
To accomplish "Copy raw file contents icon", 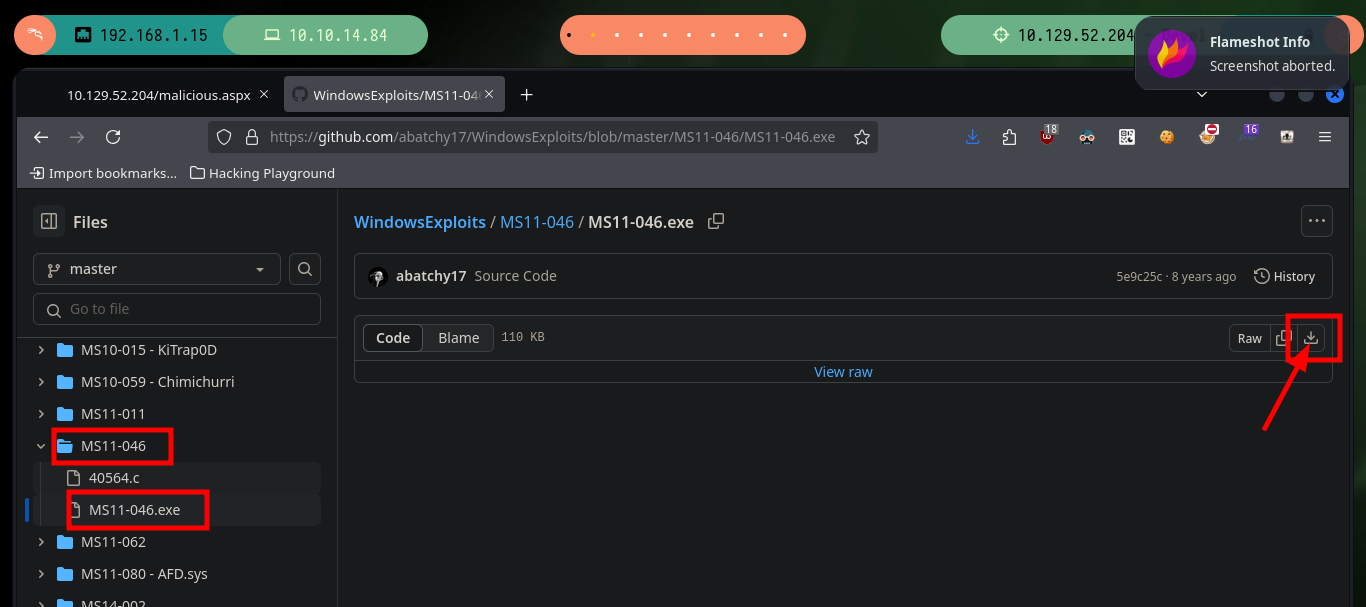I will (x=1283, y=338).
